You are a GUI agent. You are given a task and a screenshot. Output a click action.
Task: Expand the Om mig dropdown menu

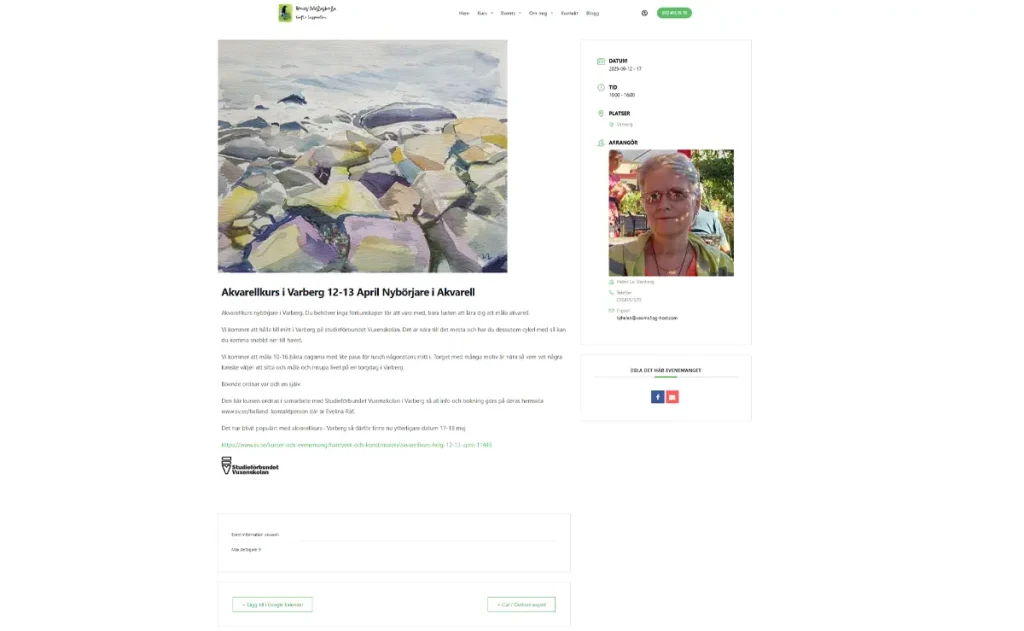point(541,13)
